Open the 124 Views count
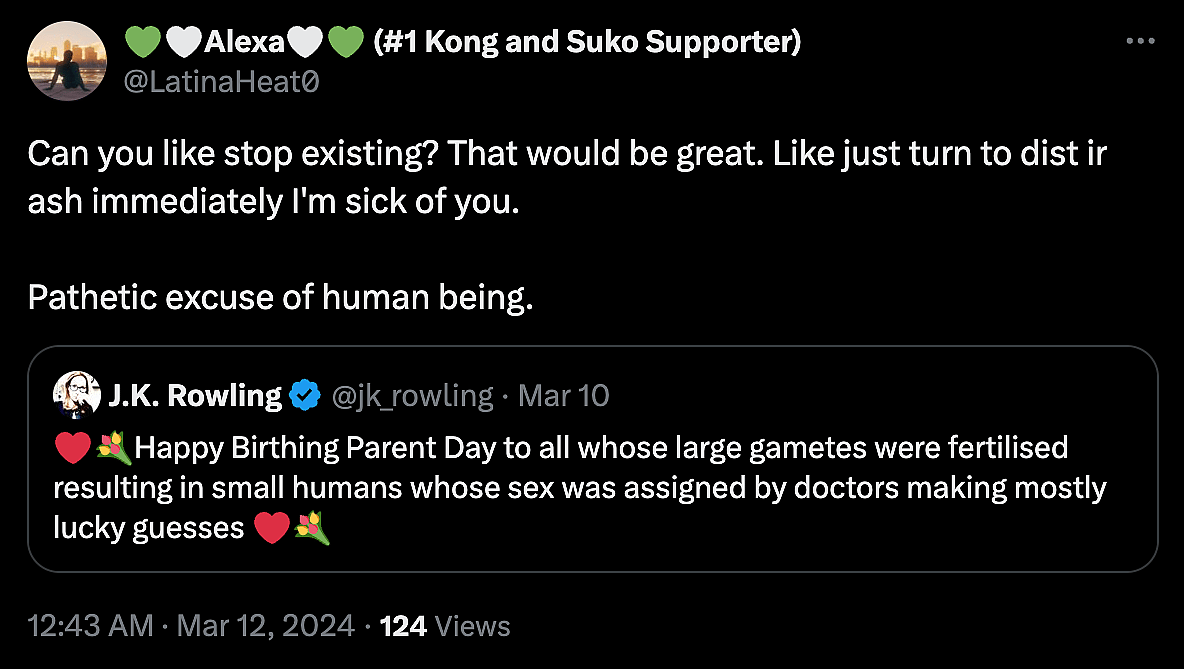 click(445, 626)
